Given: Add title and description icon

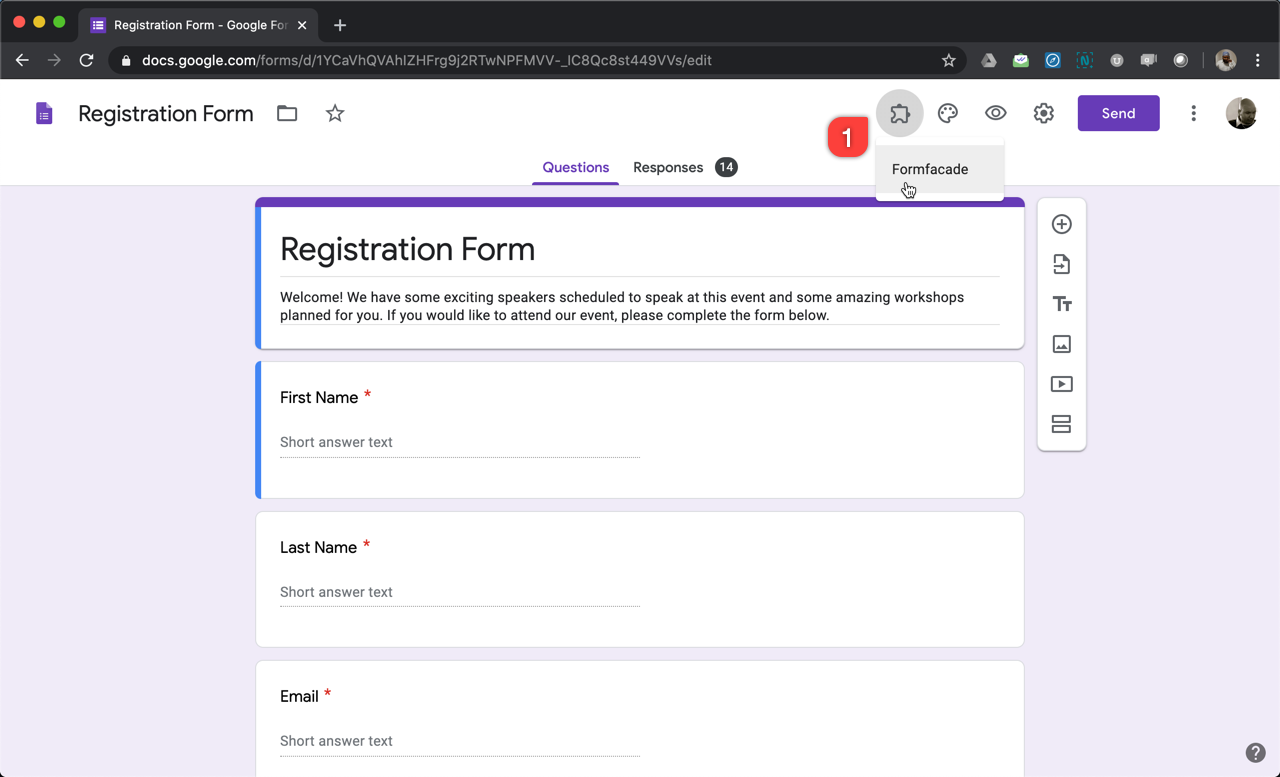Looking at the screenshot, I should click(x=1061, y=304).
